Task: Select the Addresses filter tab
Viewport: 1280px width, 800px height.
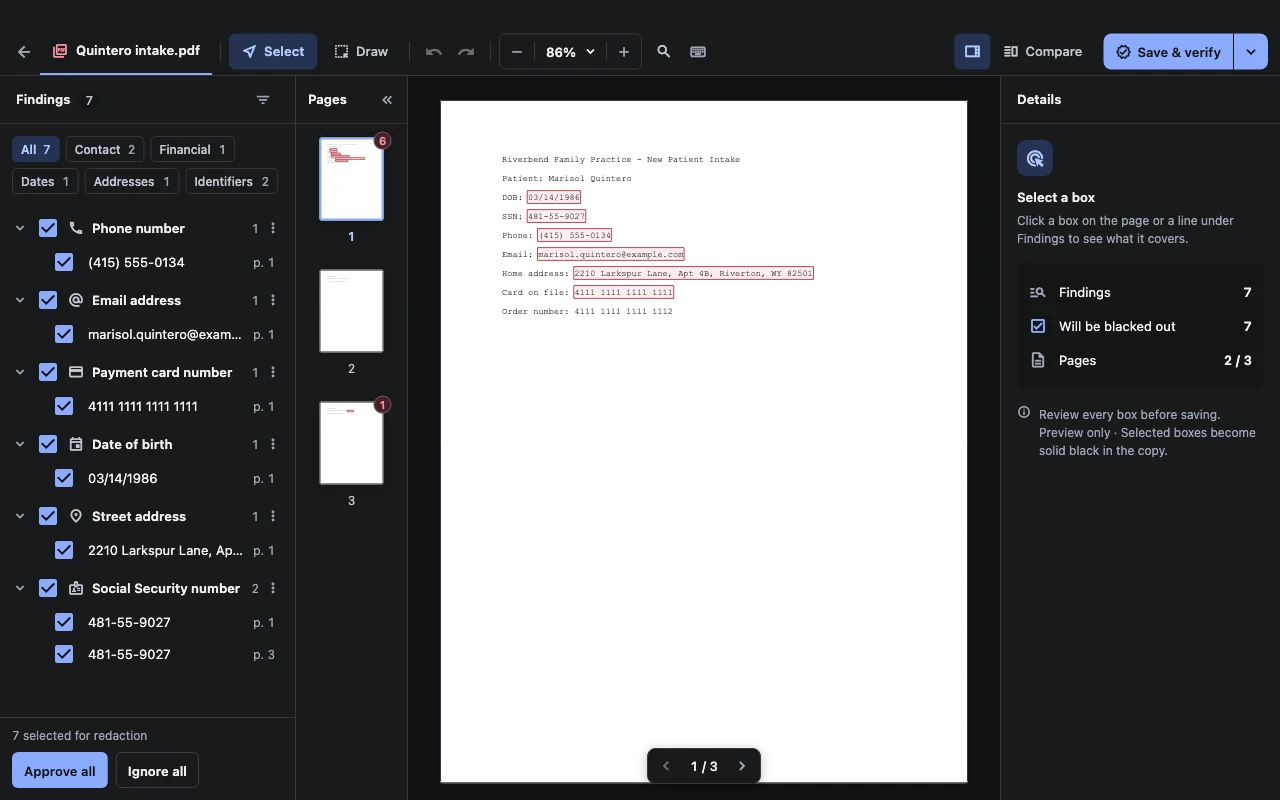Action: click(x=132, y=181)
